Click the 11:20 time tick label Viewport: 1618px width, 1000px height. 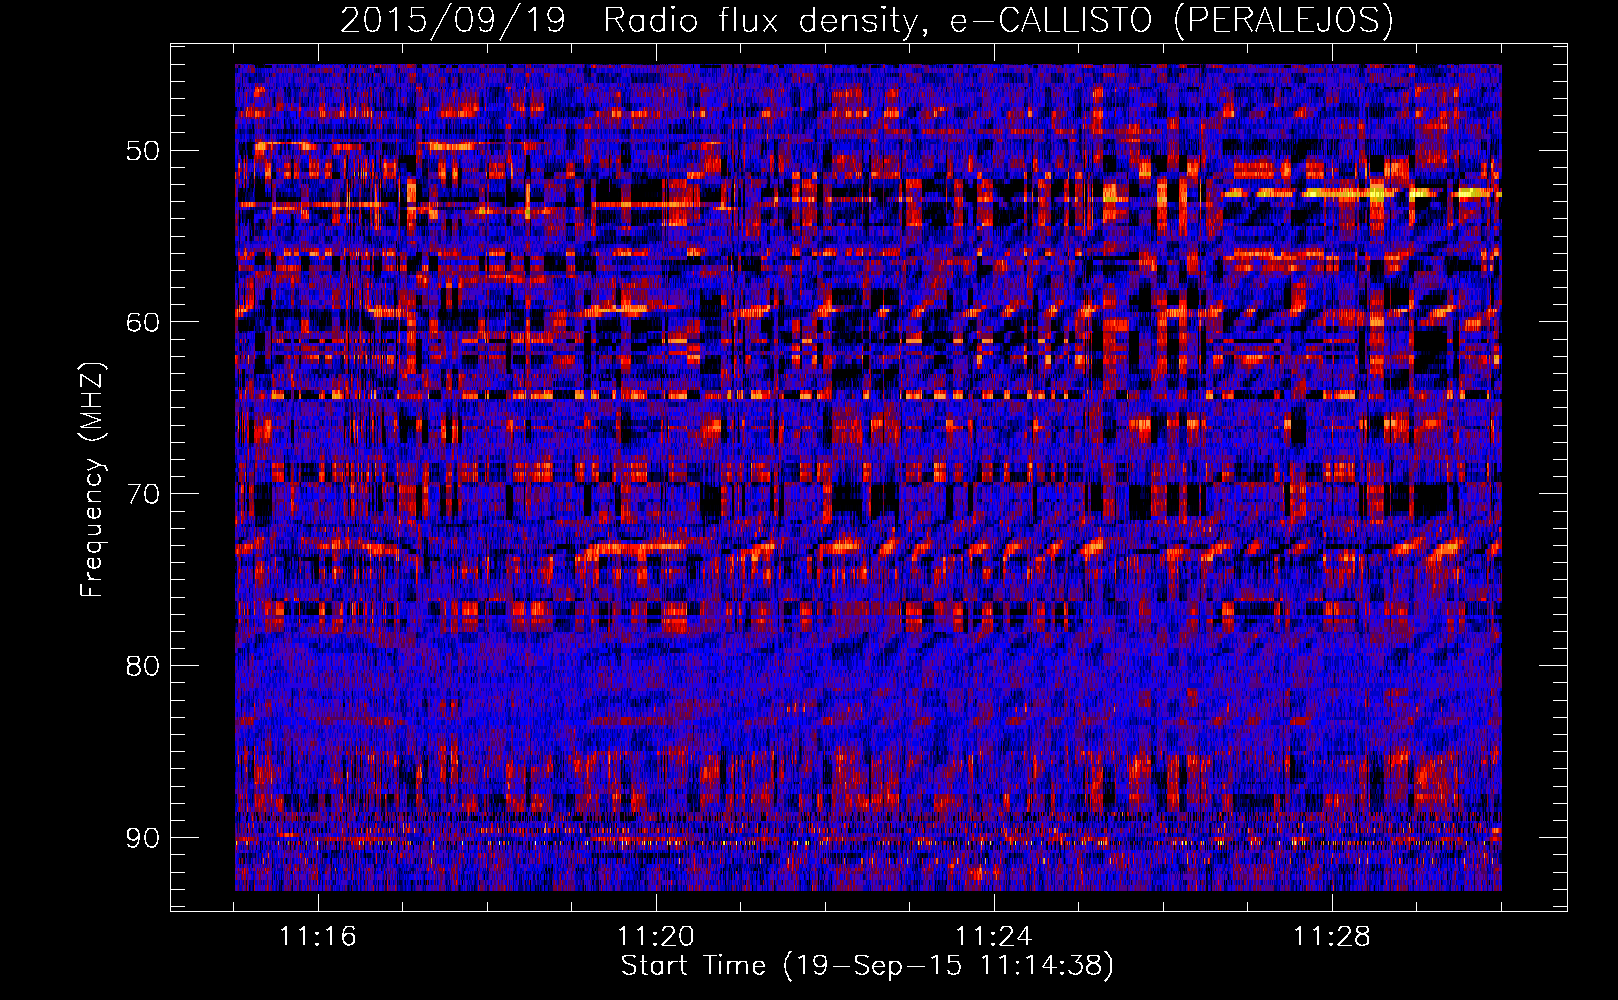(x=656, y=937)
